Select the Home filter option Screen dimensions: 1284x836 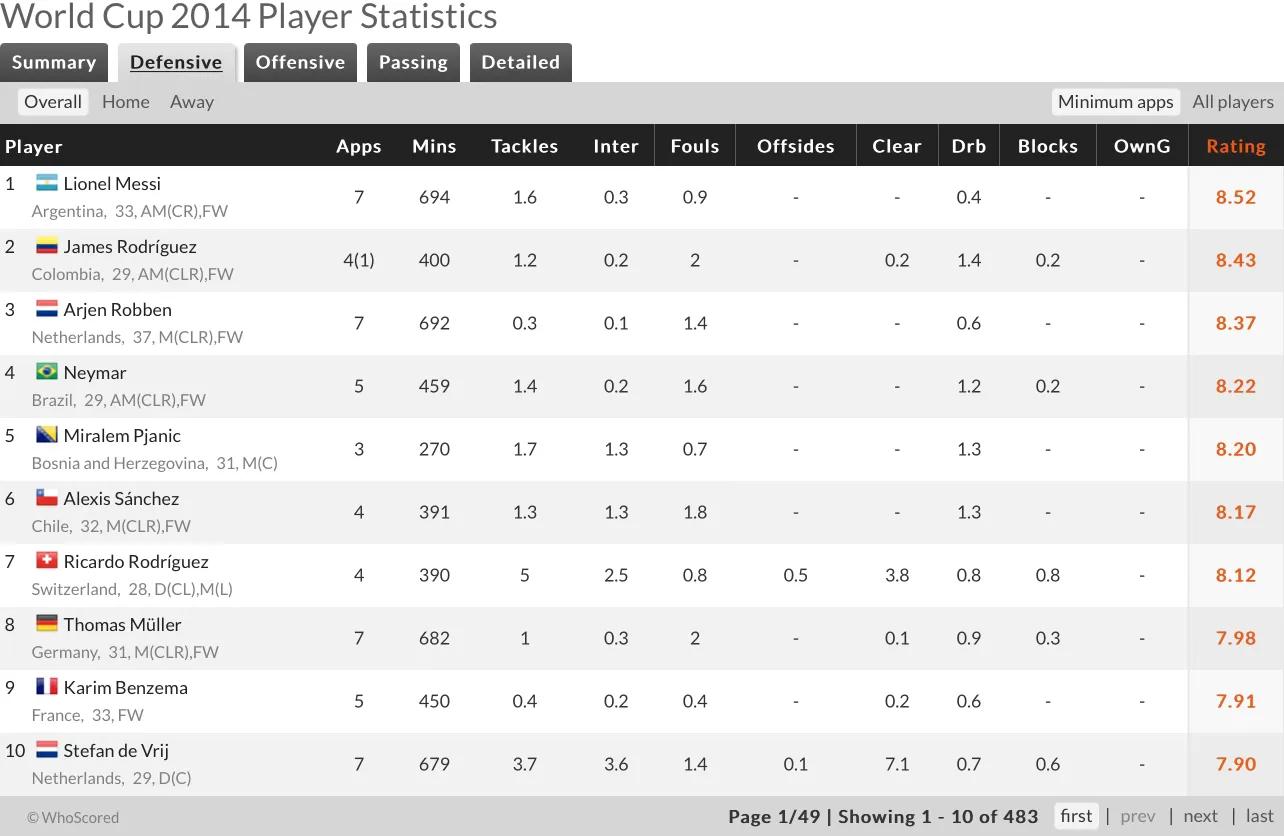click(x=126, y=102)
